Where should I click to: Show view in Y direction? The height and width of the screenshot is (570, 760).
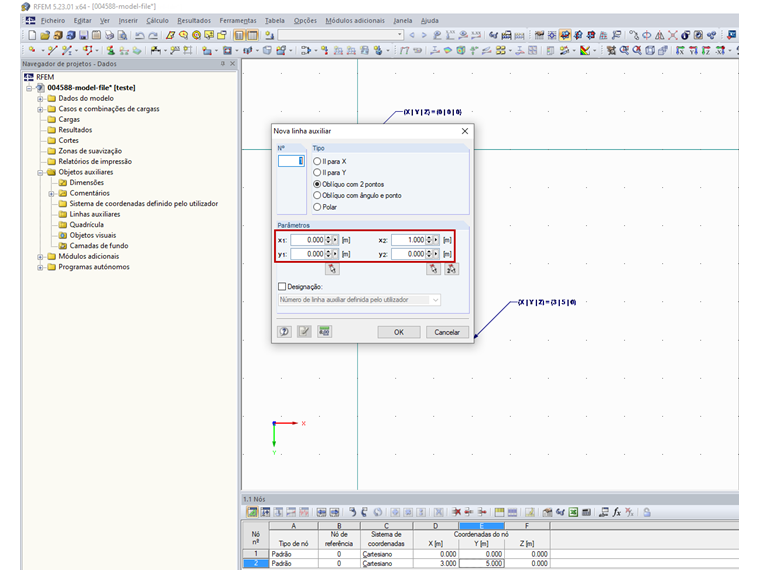[693, 50]
